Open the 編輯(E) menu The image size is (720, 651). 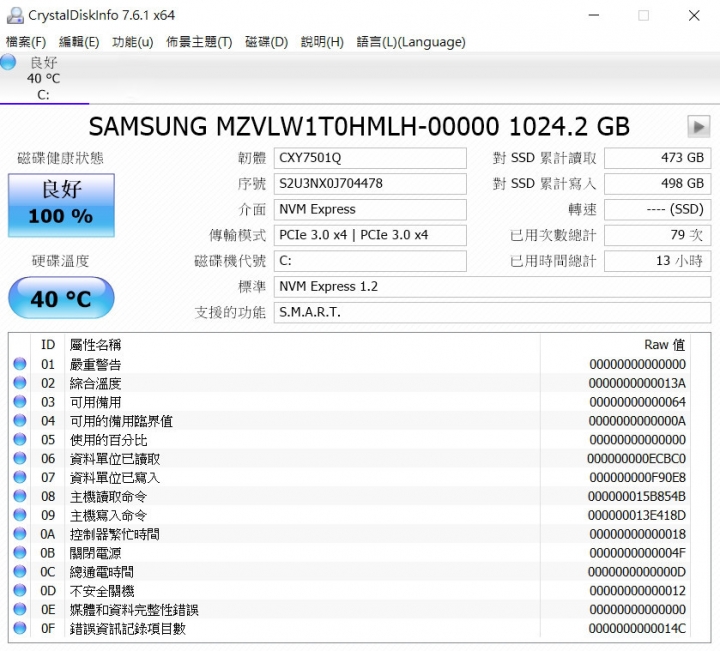79,42
